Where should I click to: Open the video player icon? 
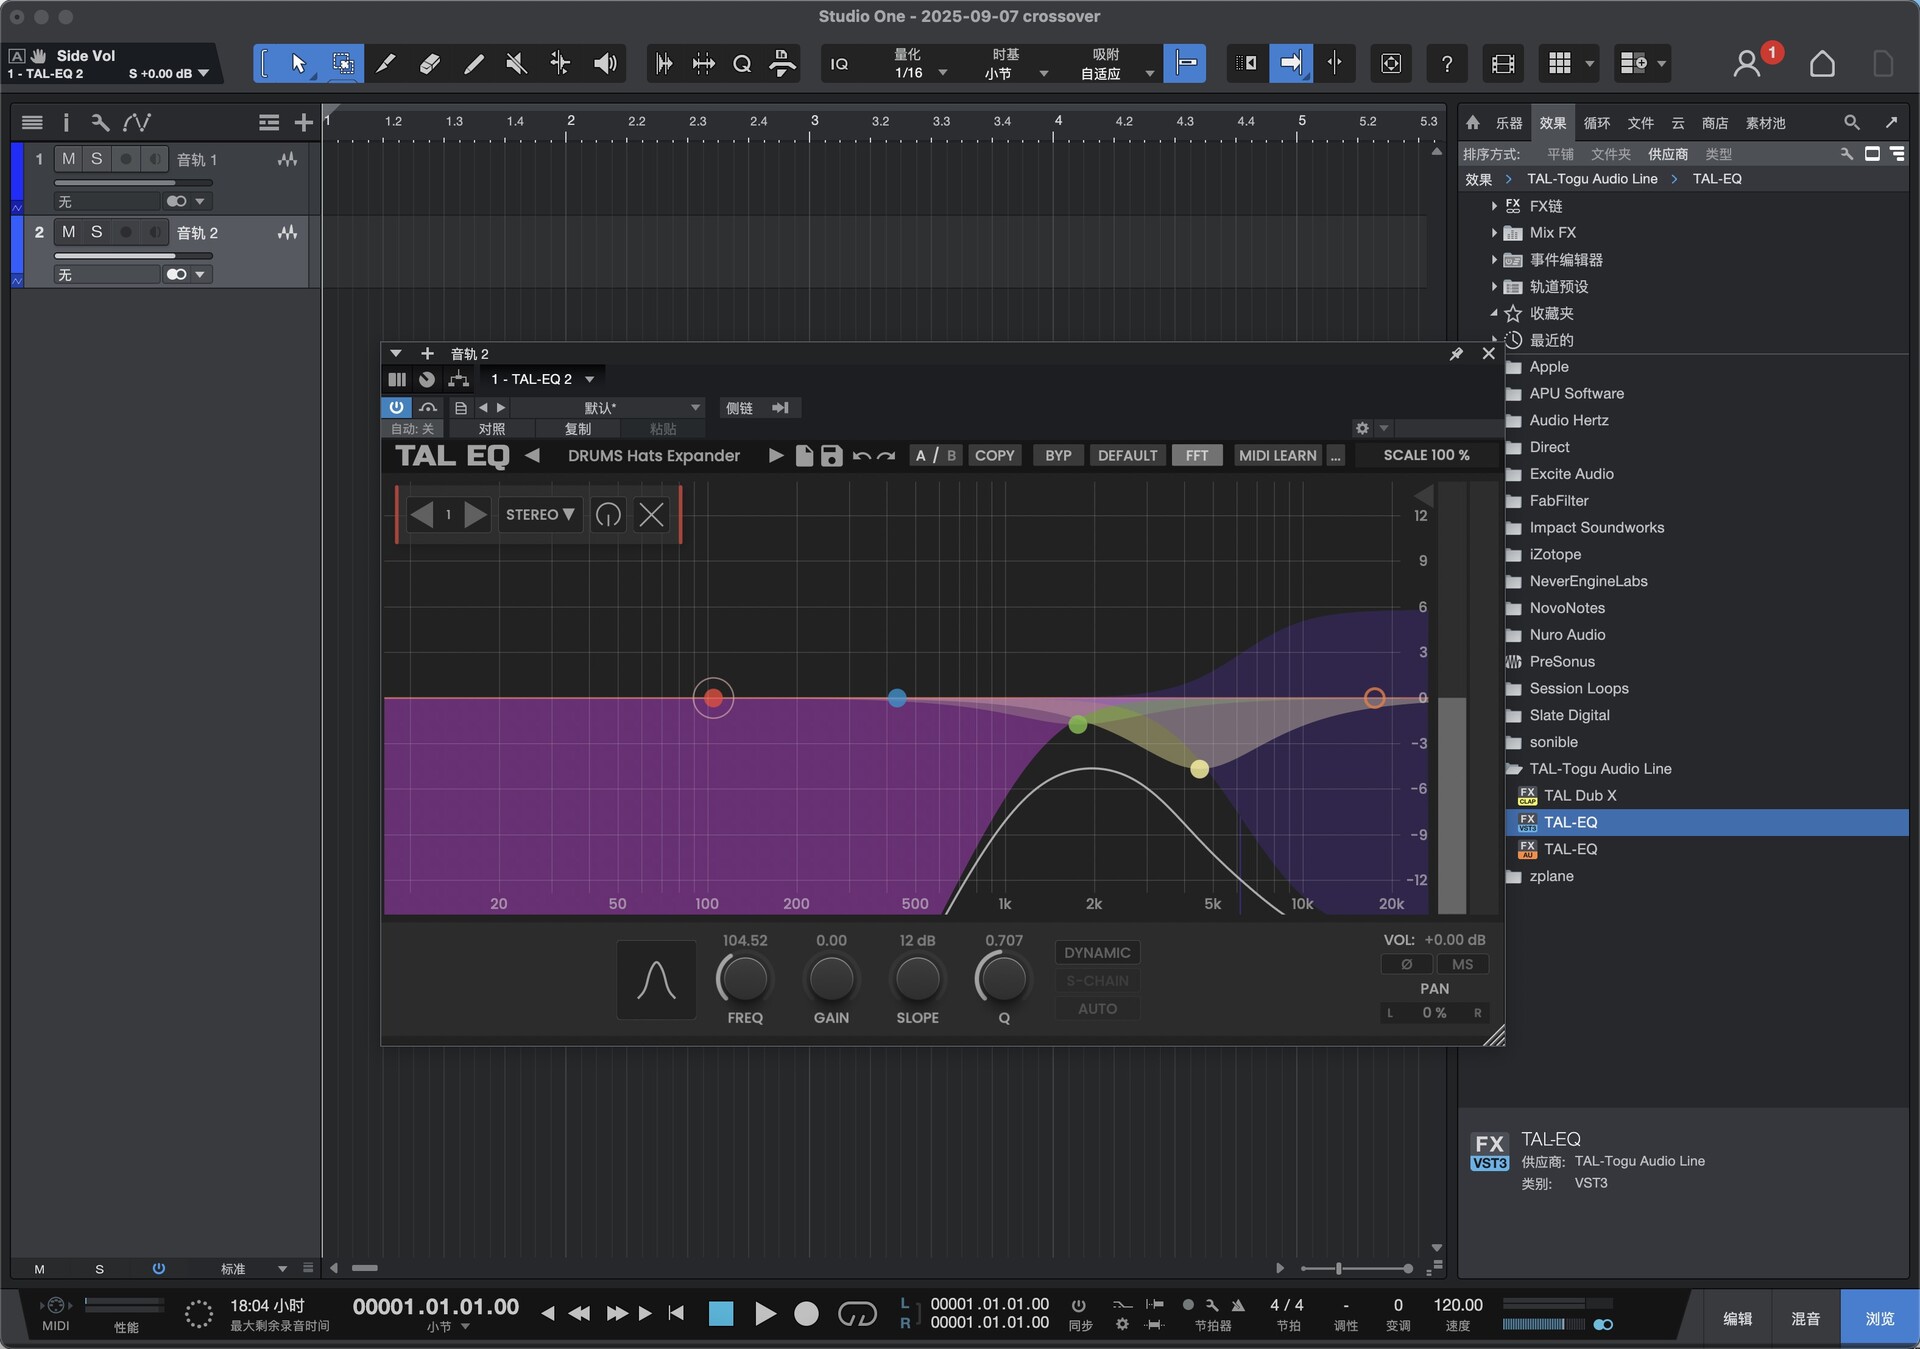[x=1502, y=64]
